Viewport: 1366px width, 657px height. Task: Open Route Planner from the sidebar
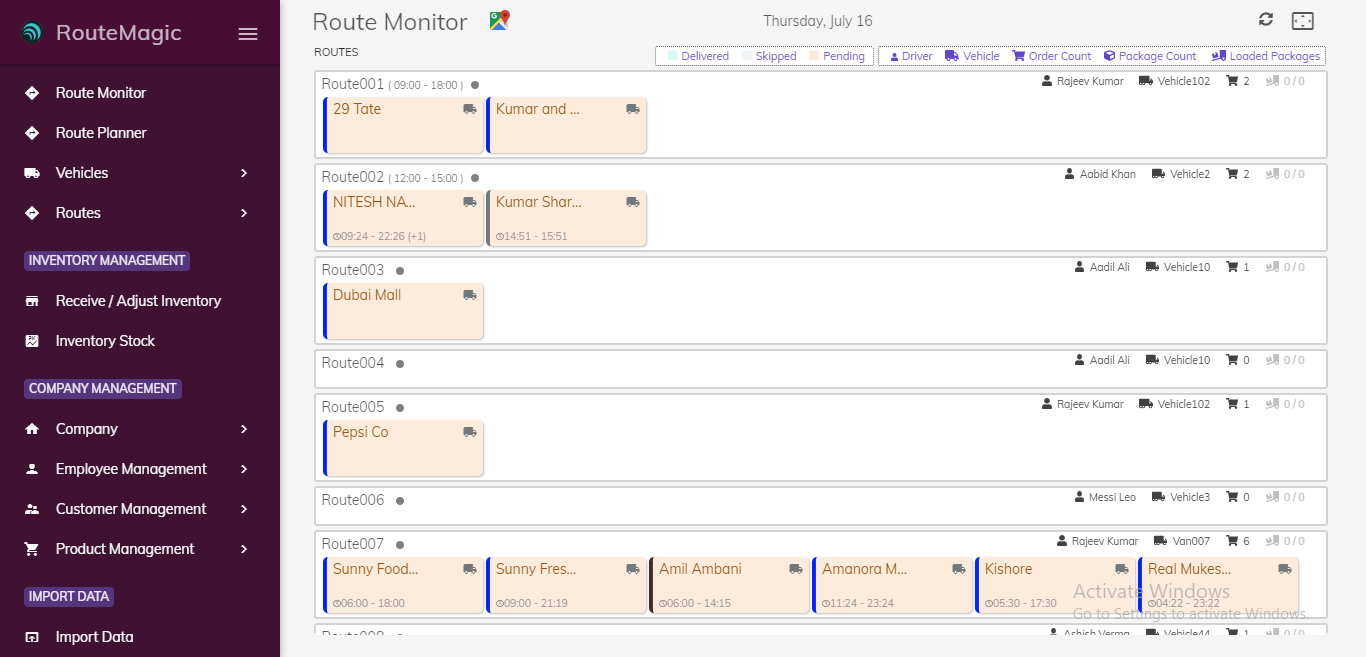(101, 133)
